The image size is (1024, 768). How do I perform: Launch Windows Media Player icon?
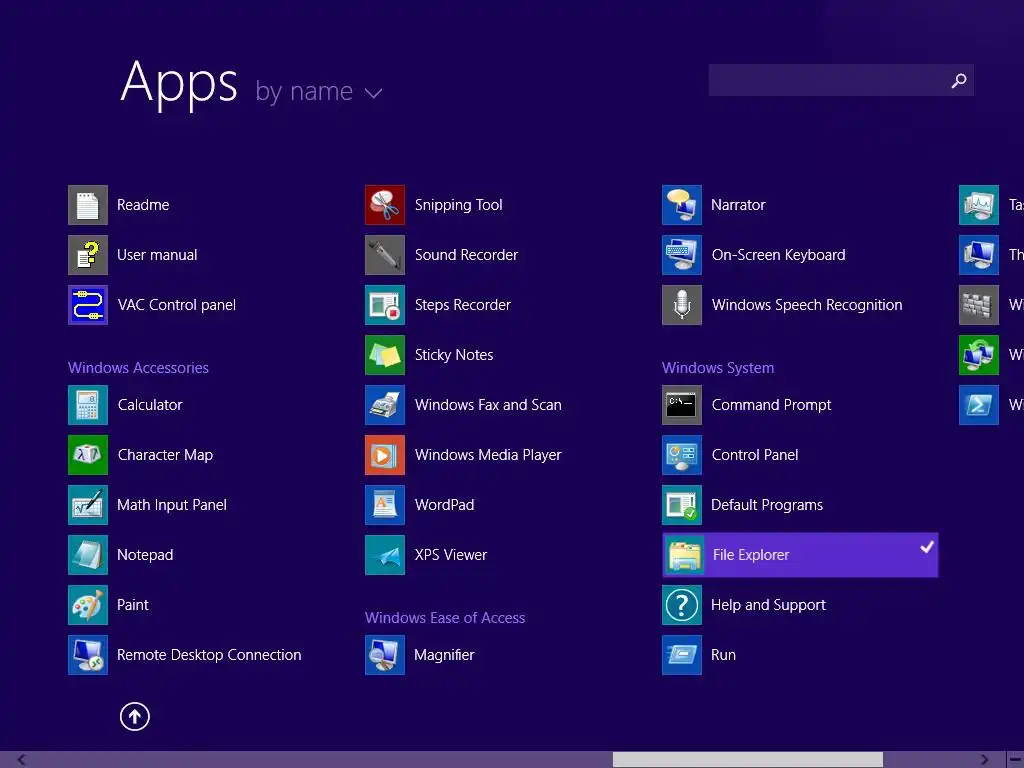pos(385,455)
